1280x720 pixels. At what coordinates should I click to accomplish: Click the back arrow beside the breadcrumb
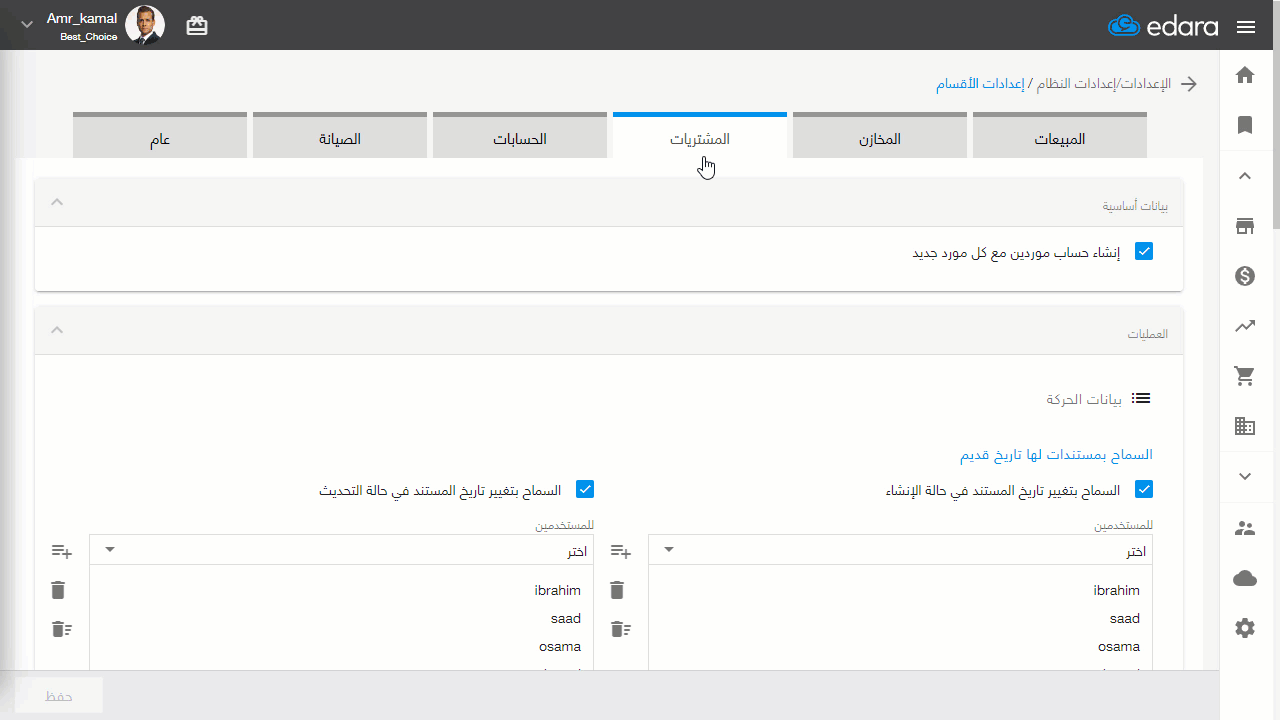(x=1189, y=84)
